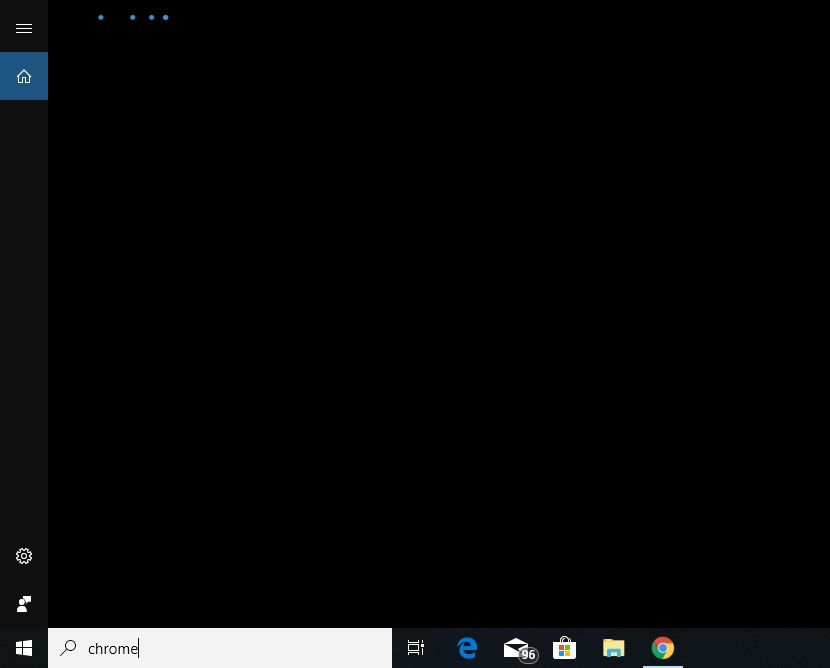Open Mail app with 96 badge
This screenshot has width=830, height=668.
[519, 648]
